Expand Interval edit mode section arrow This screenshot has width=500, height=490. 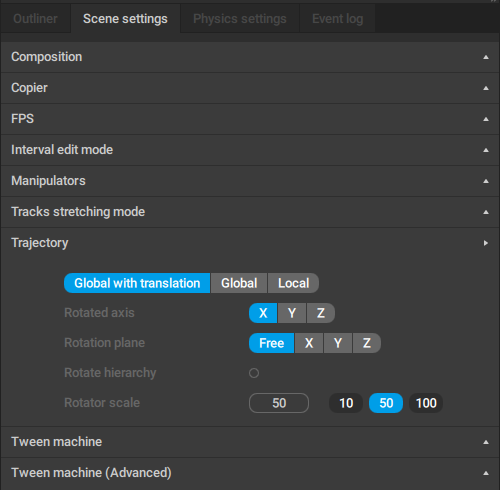(486, 150)
